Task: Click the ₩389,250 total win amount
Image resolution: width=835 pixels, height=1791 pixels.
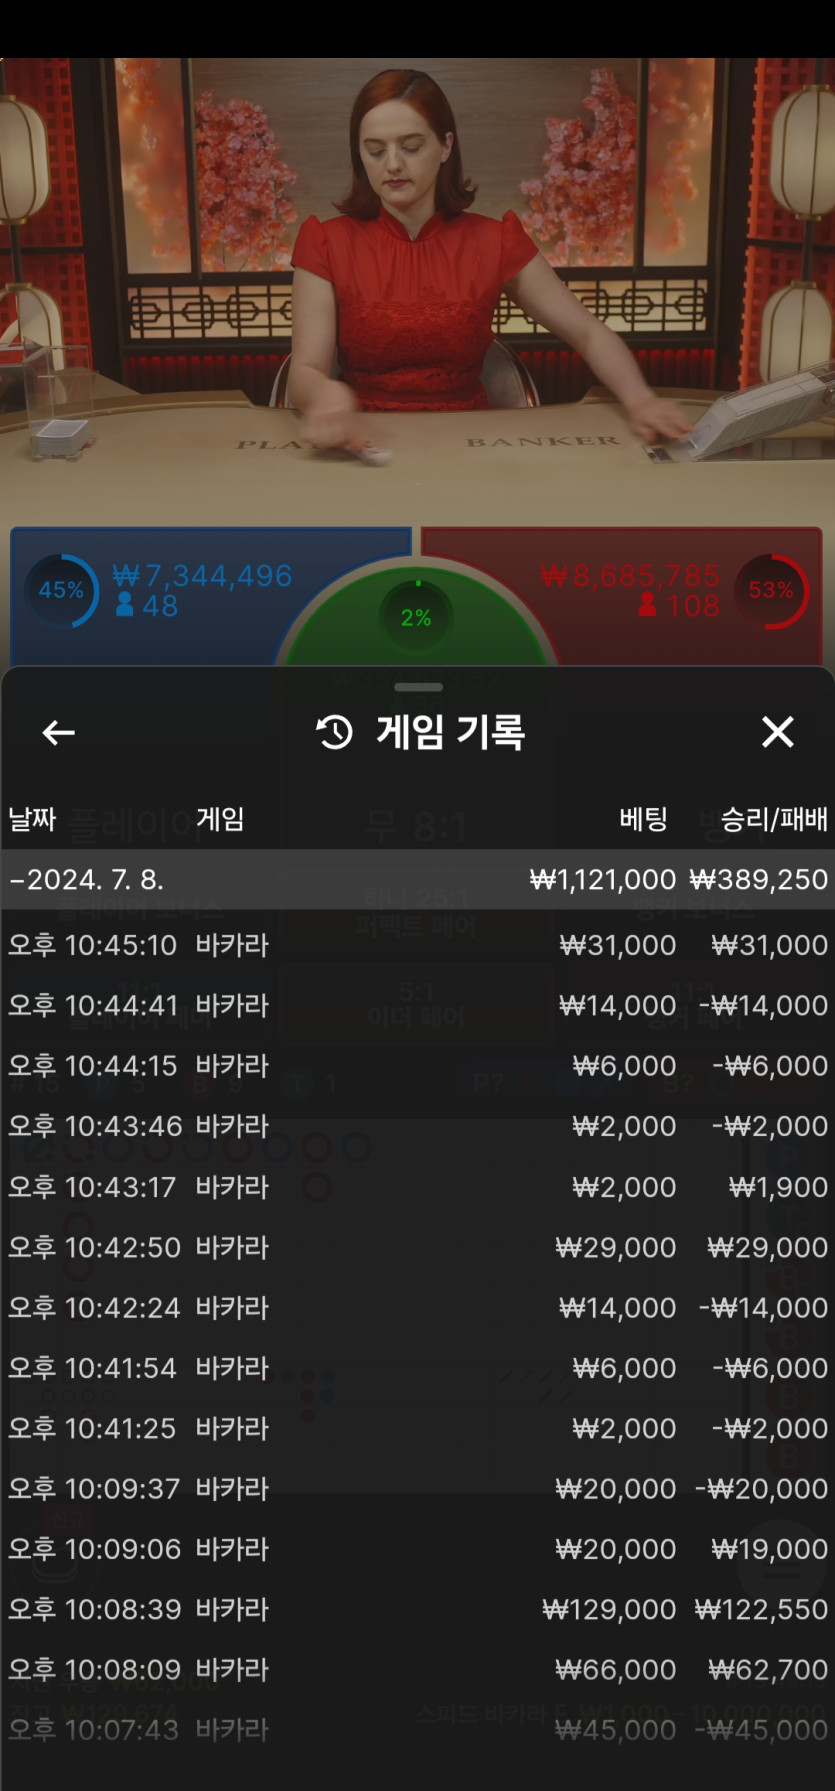Action: (x=759, y=880)
